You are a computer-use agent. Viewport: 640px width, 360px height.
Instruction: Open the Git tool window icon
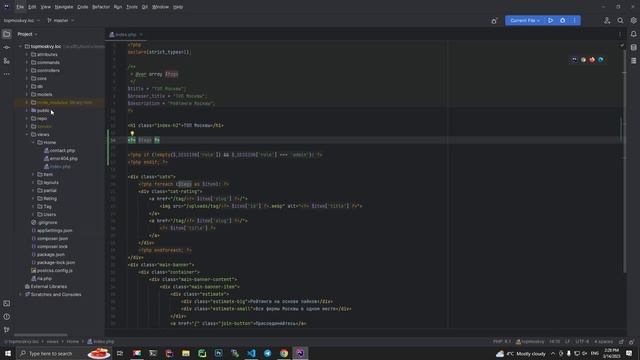(7, 329)
